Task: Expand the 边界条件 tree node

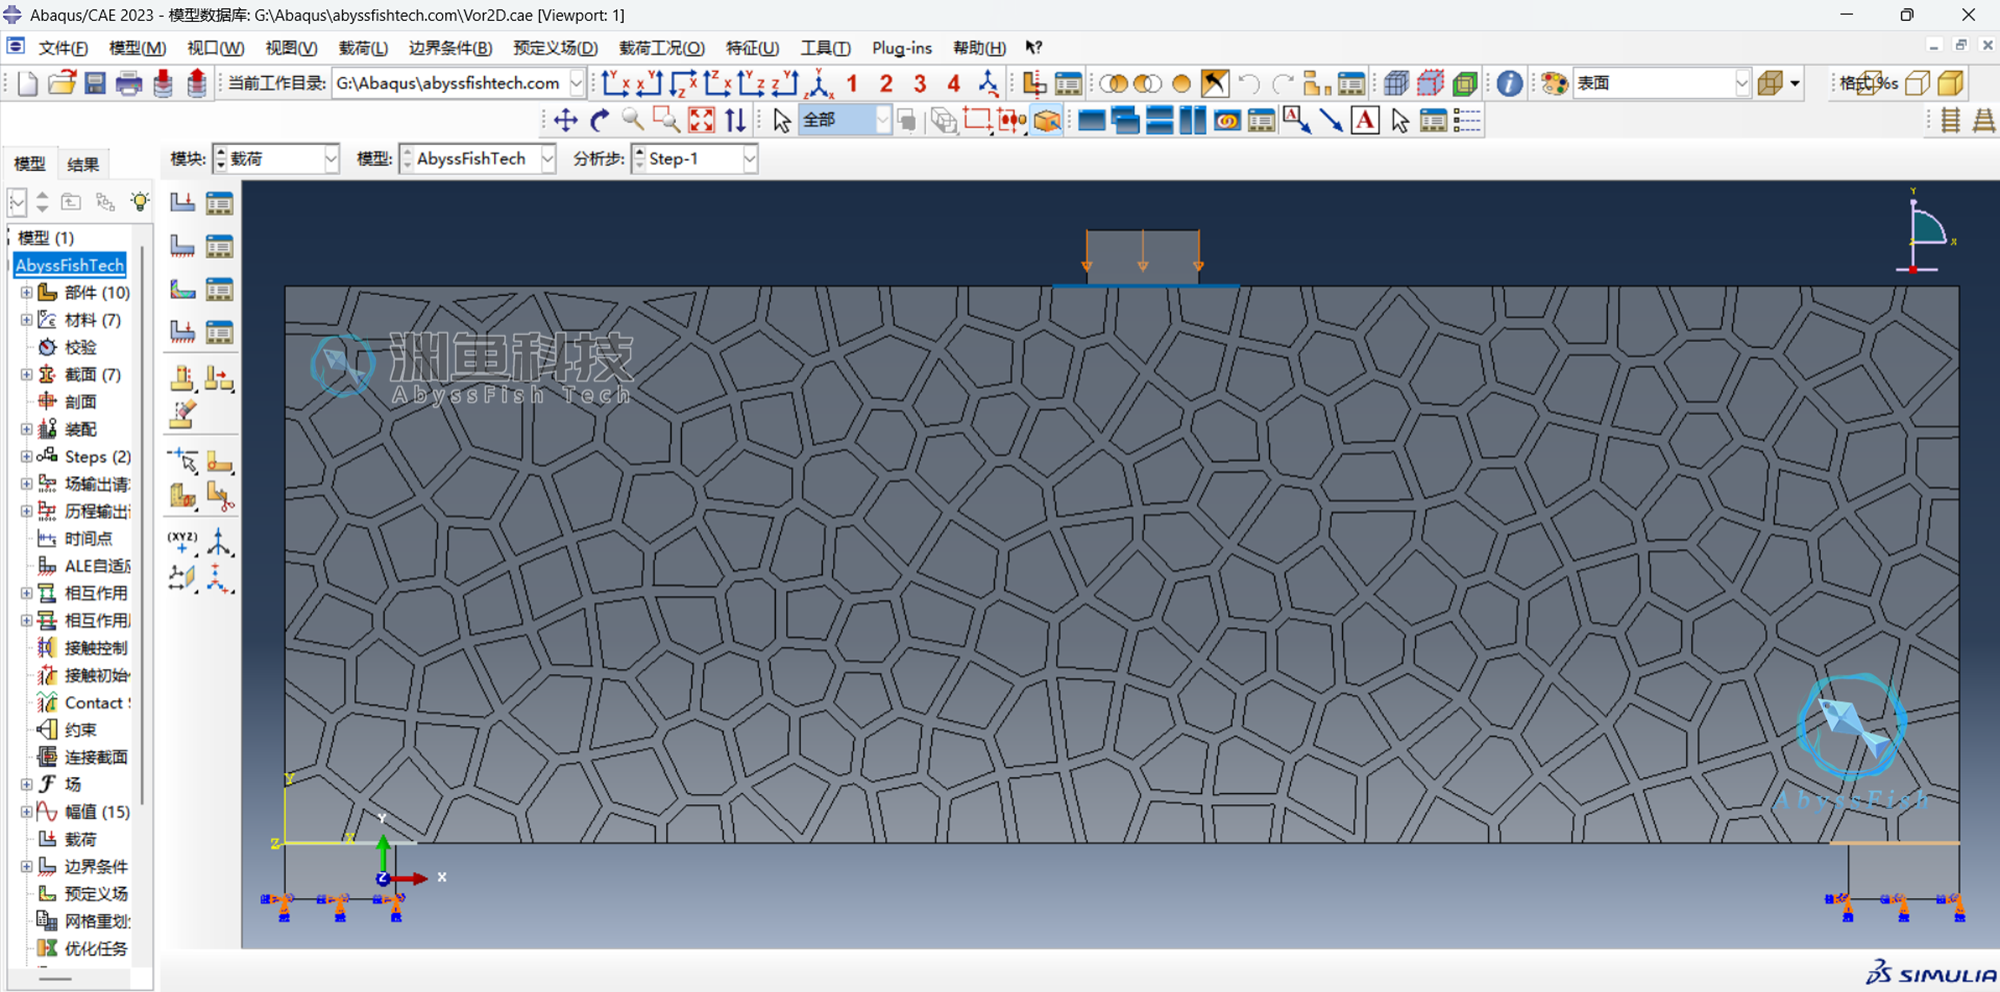Action: pos(26,867)
